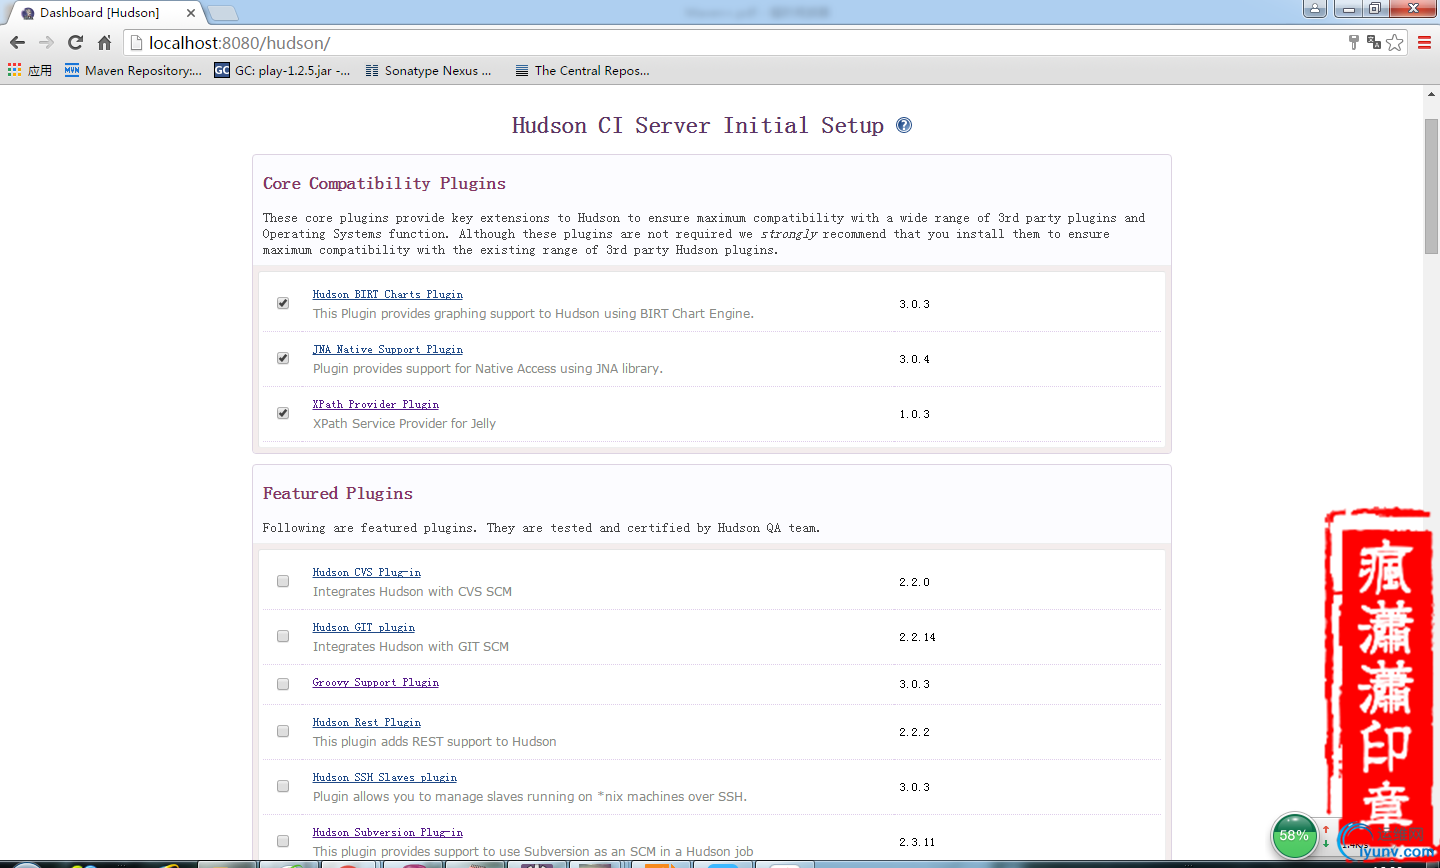The height and width of the screenshot is (868, 1440).
Task: Open the XPath Provider Plugin link
Action: 376,404
